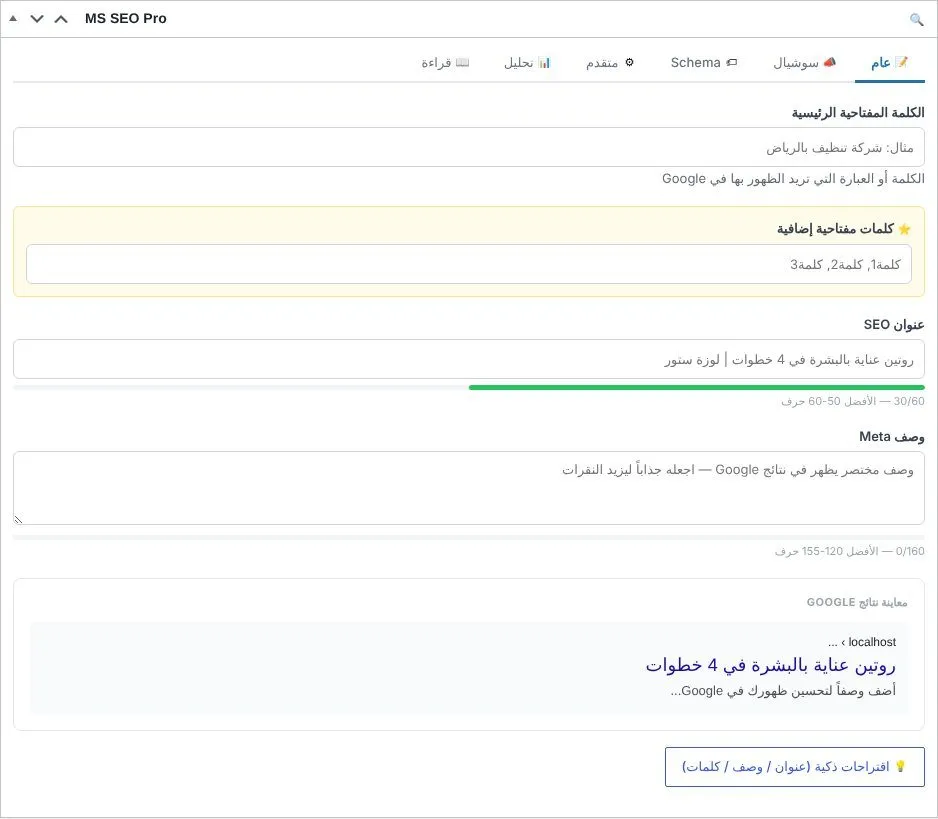Click the smart suggestions اقتراحات ذكية button

tap(794, 766)
